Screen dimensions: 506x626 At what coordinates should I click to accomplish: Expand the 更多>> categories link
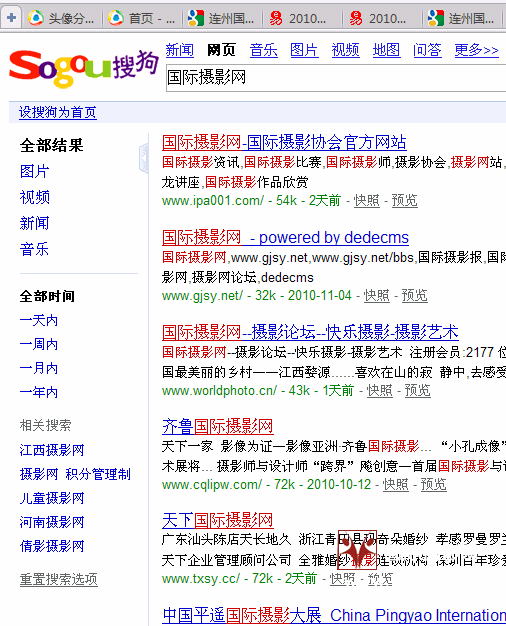coord(476,50)
